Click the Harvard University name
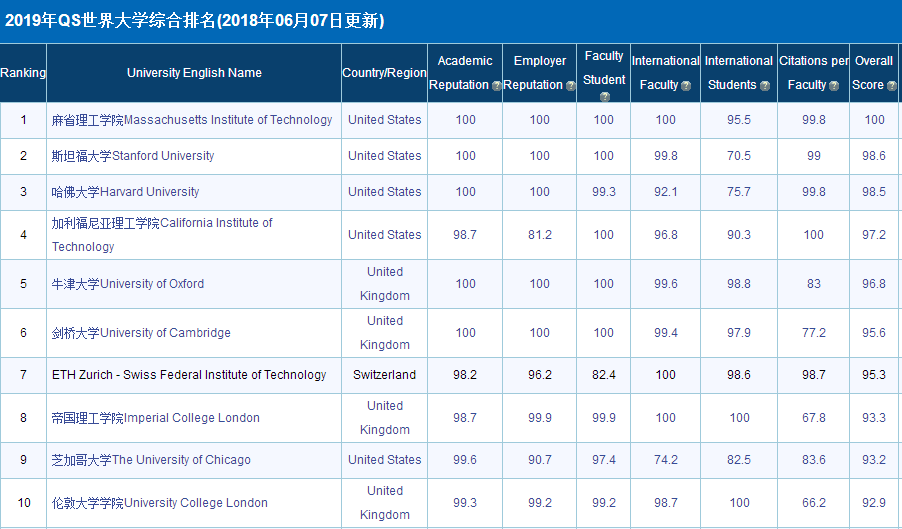902x529 pixels. 126,192
